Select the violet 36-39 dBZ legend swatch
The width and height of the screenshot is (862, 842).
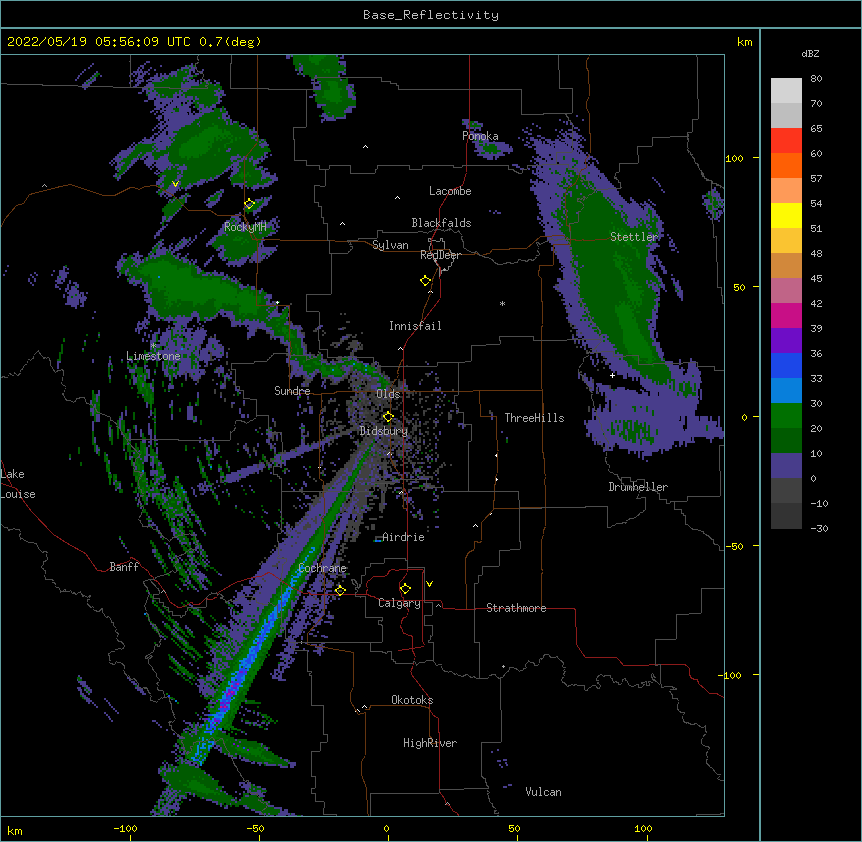tap(786, 341)
